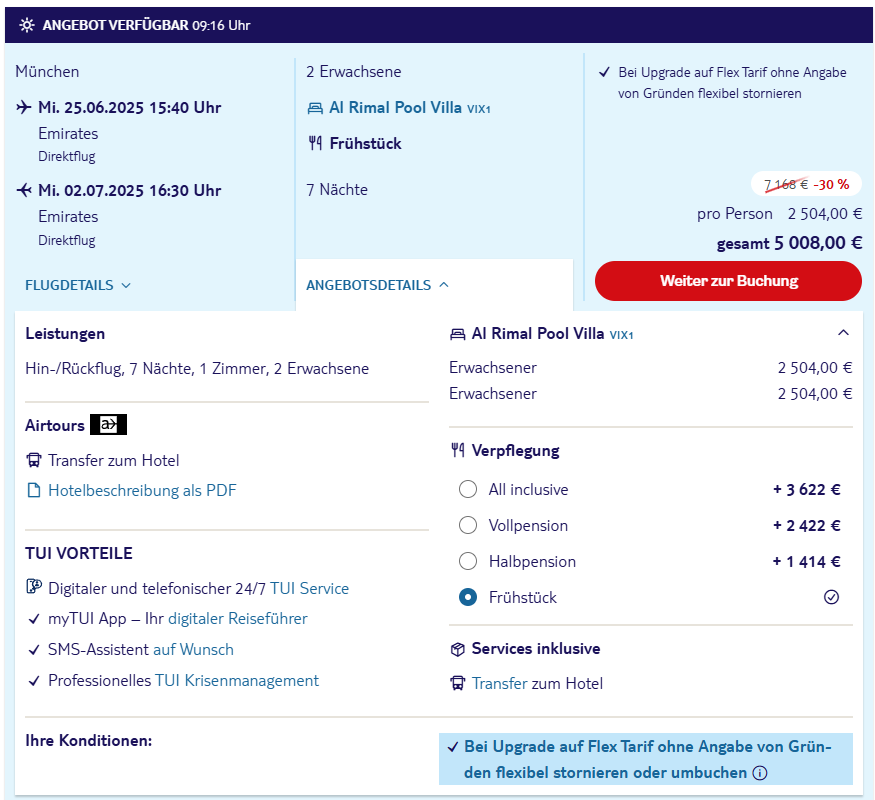Click the checkmark in the Ihre Konditionen box

coord(453,747)
